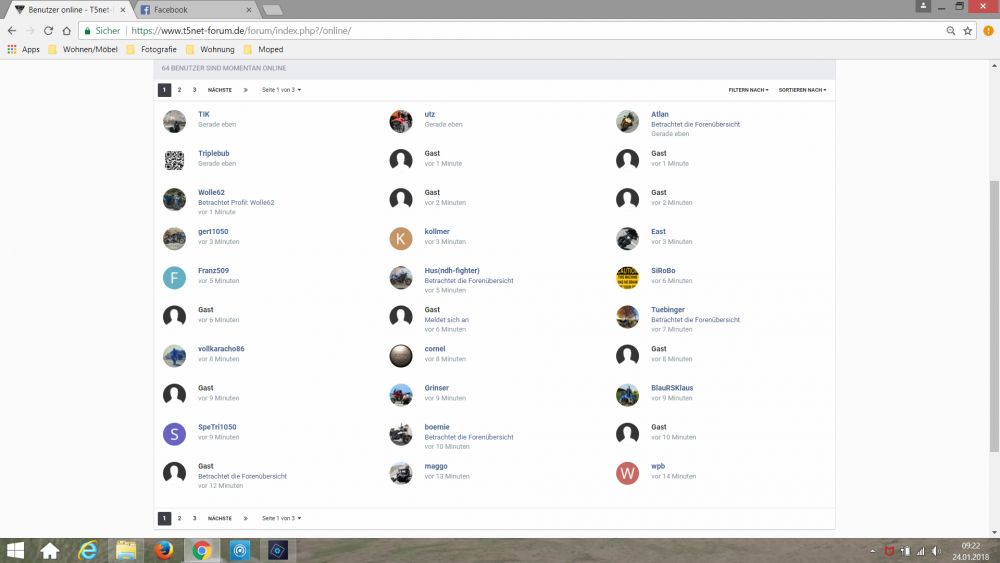Reload the current page
This screenshot has height=563, width=1000.
pyautogui.click(x=48, y=31)
